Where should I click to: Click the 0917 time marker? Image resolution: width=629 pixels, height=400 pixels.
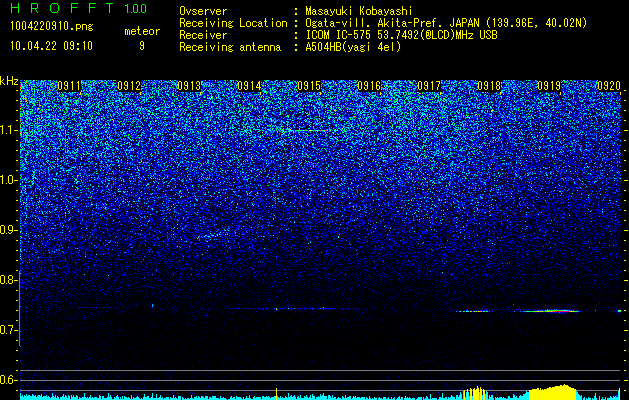tap(429, 86)
